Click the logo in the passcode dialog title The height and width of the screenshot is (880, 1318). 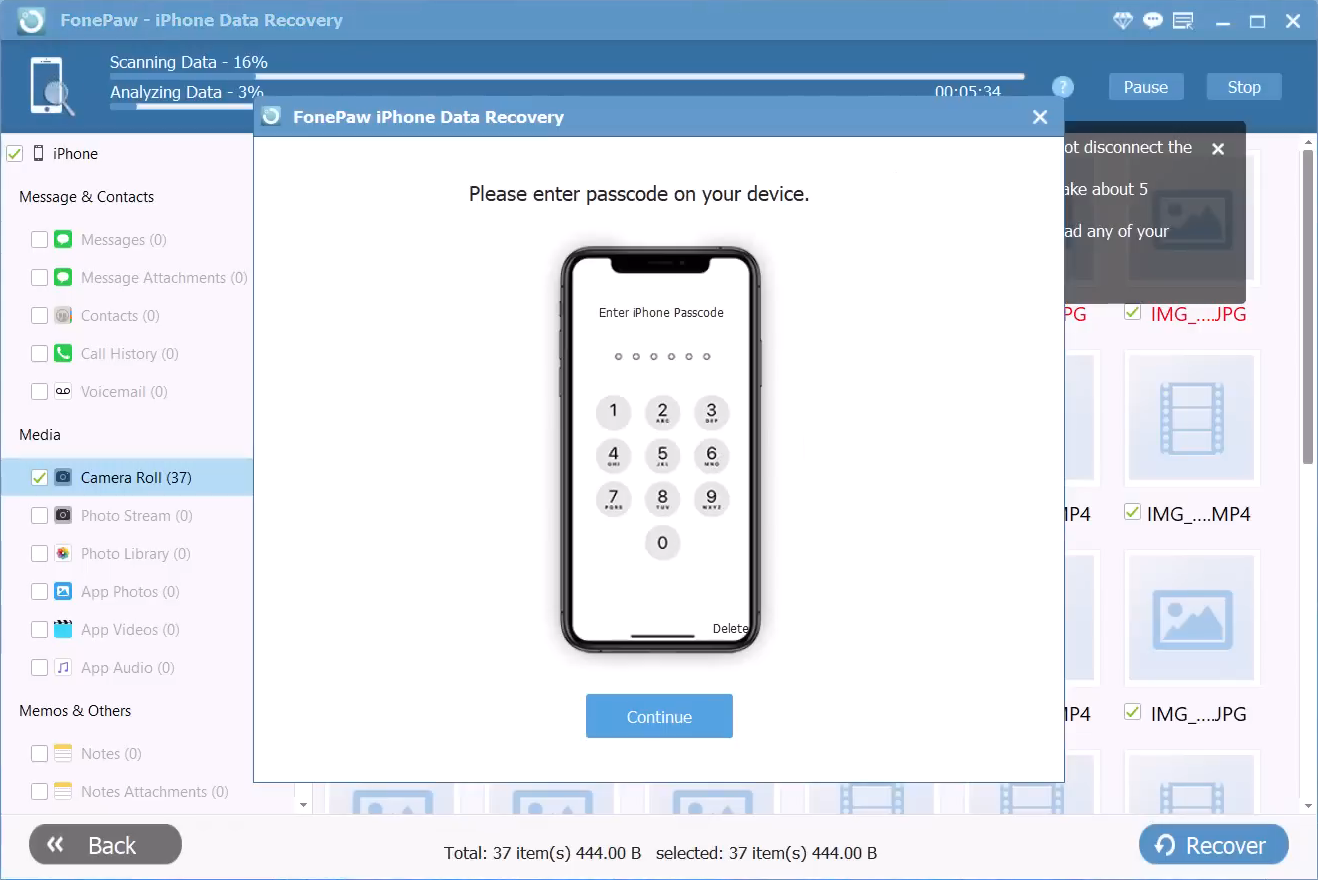click(271, 117)
